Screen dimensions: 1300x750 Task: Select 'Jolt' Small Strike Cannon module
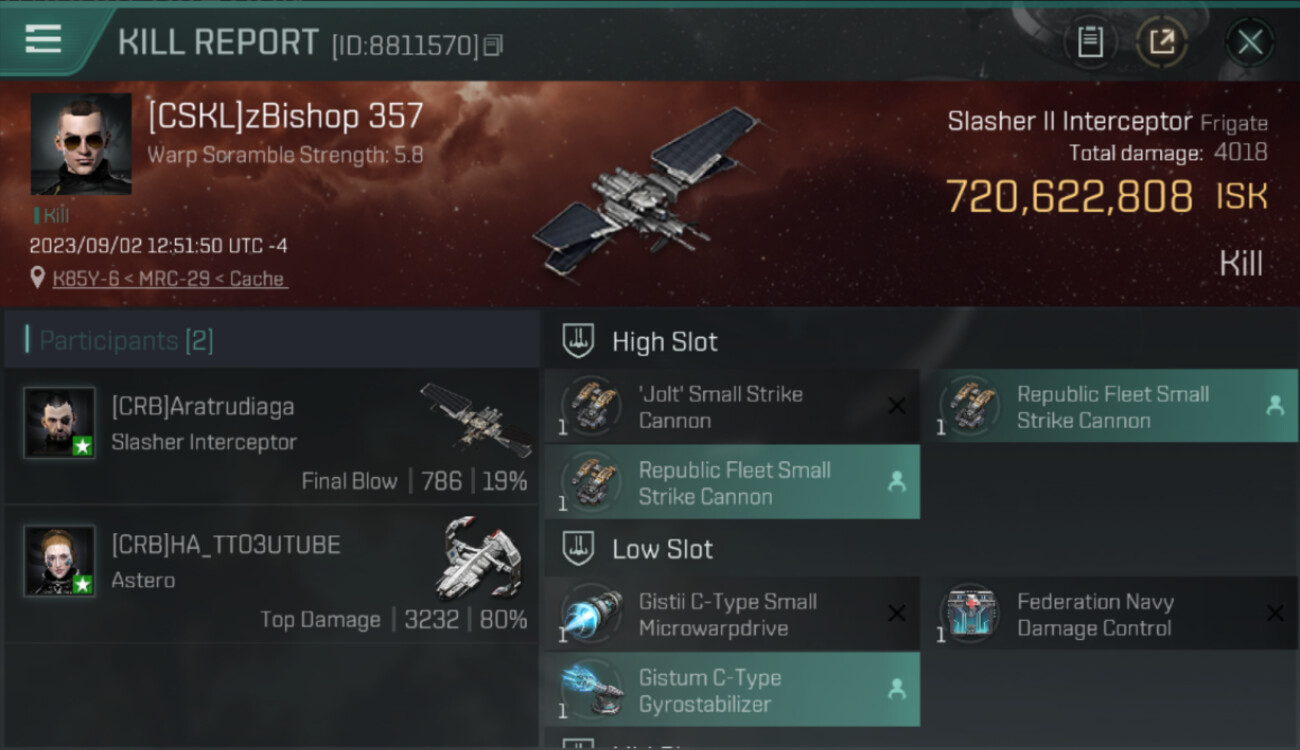(731, 406)
